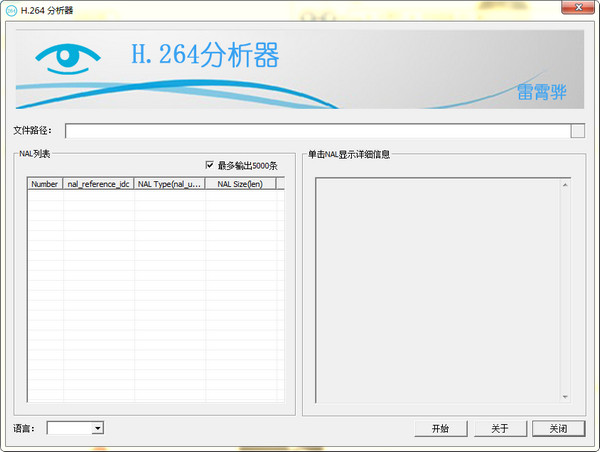Click inside the NAL detail information box
Screen dimensions: 600x452
point(443,288)
